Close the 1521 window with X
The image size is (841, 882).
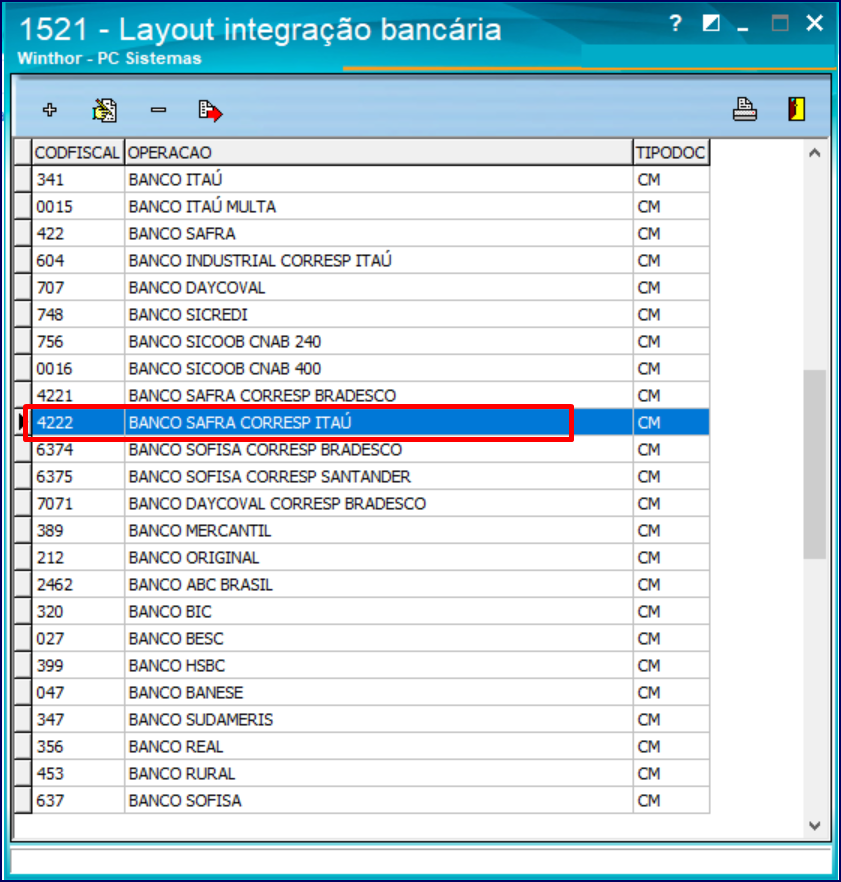tap(815, 23)
